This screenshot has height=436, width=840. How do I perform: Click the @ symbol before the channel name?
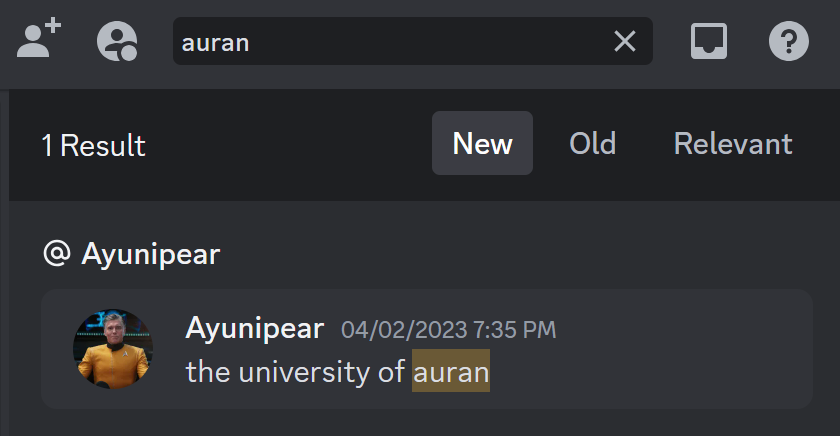pos(56,254)
